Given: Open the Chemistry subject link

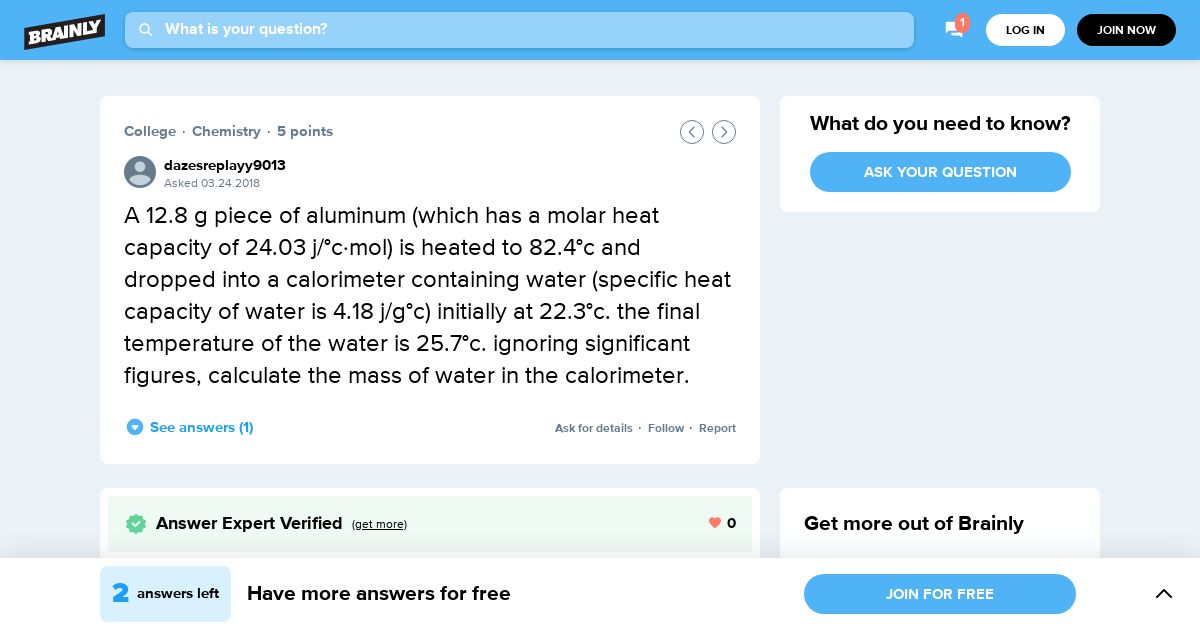Looking at the screenshot, I should [x=226, y=131].
